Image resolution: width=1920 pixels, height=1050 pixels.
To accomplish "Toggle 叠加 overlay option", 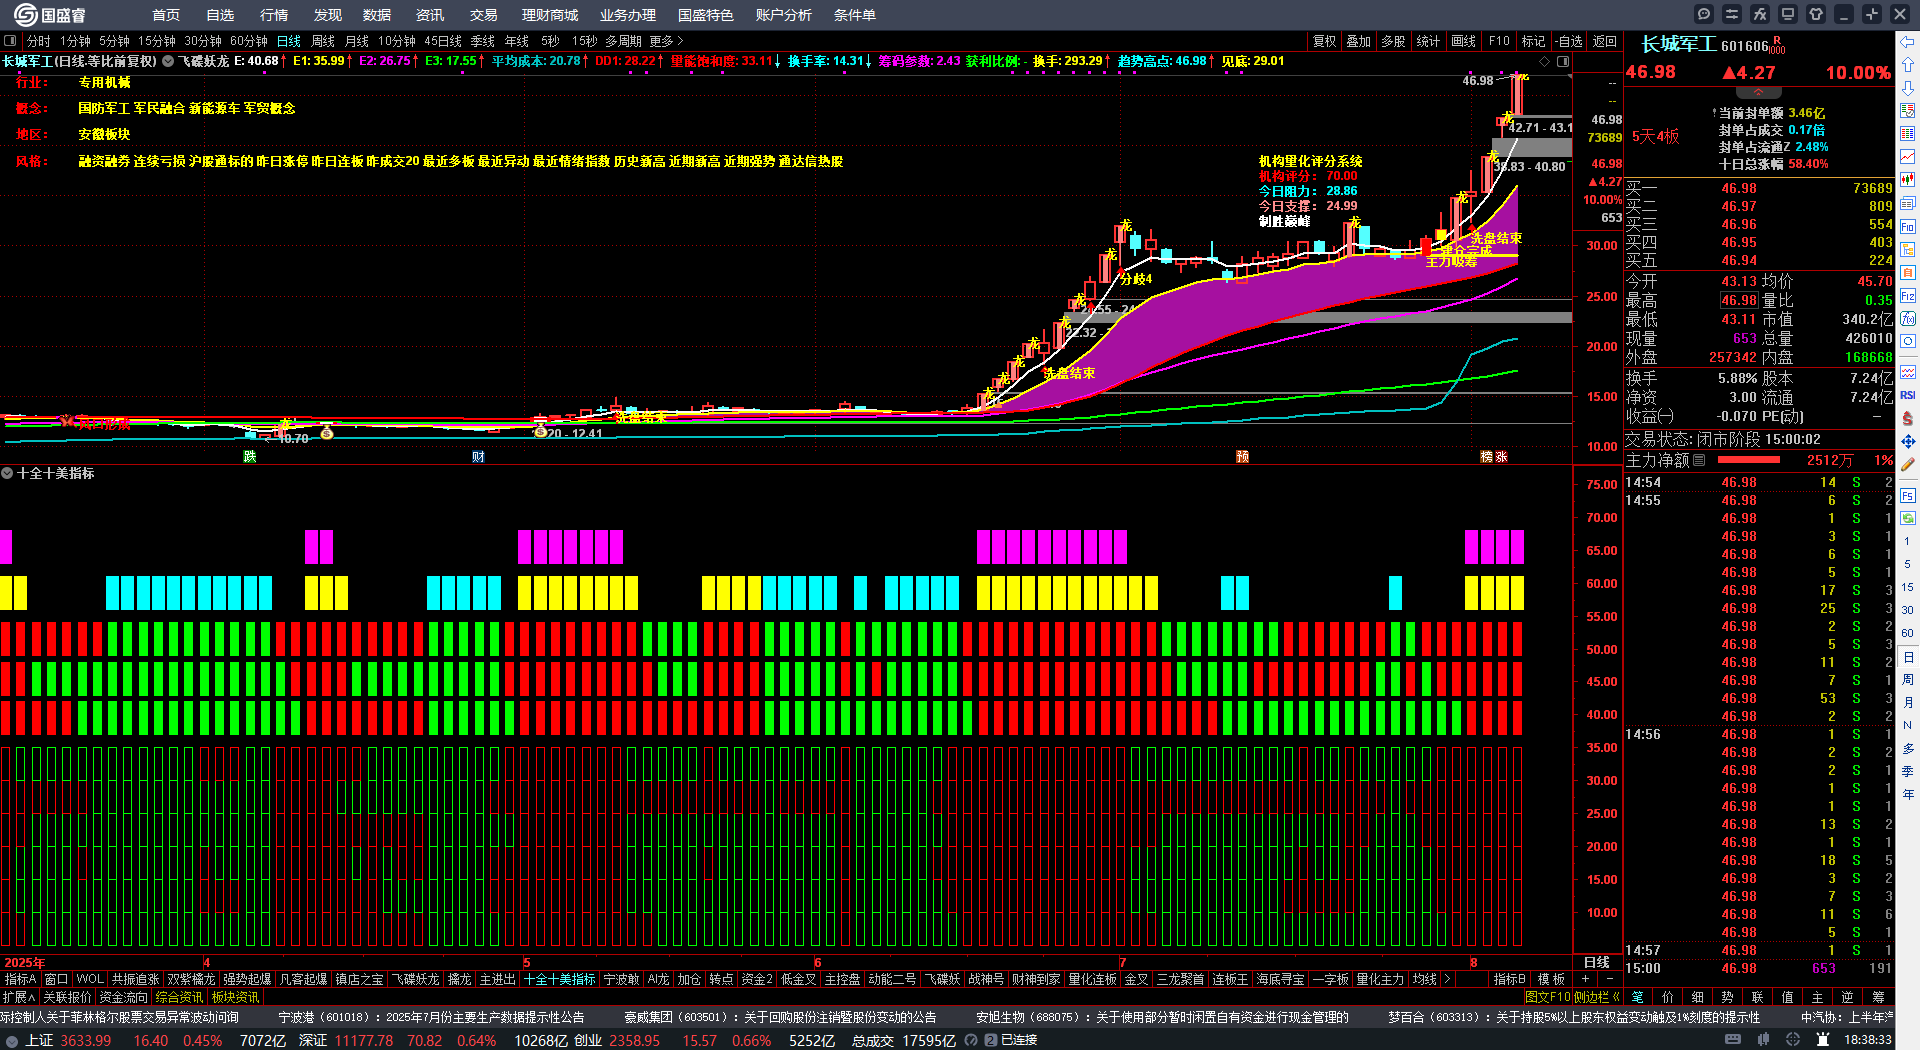I will click(1358, 41).
